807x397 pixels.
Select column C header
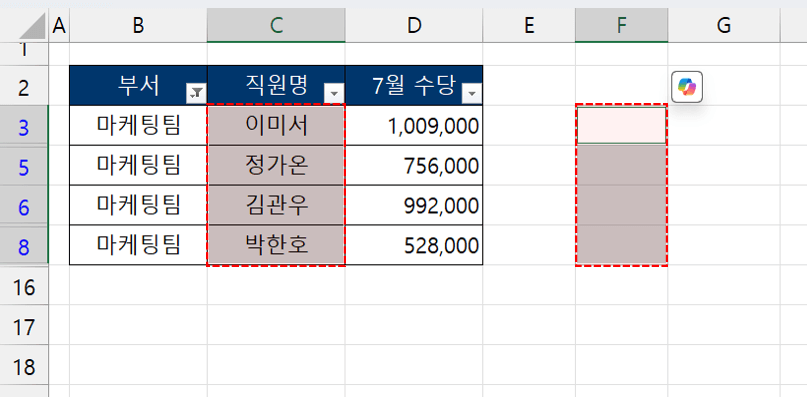[276, 26]
